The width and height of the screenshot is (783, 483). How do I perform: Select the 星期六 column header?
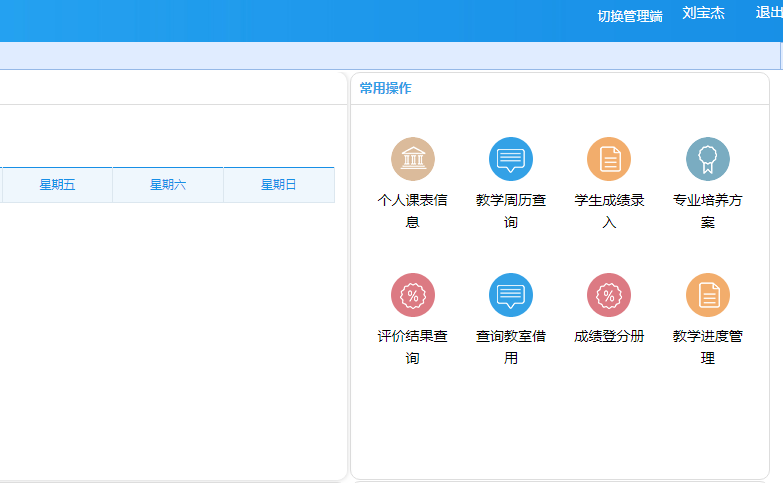click(x=168, y=185)
